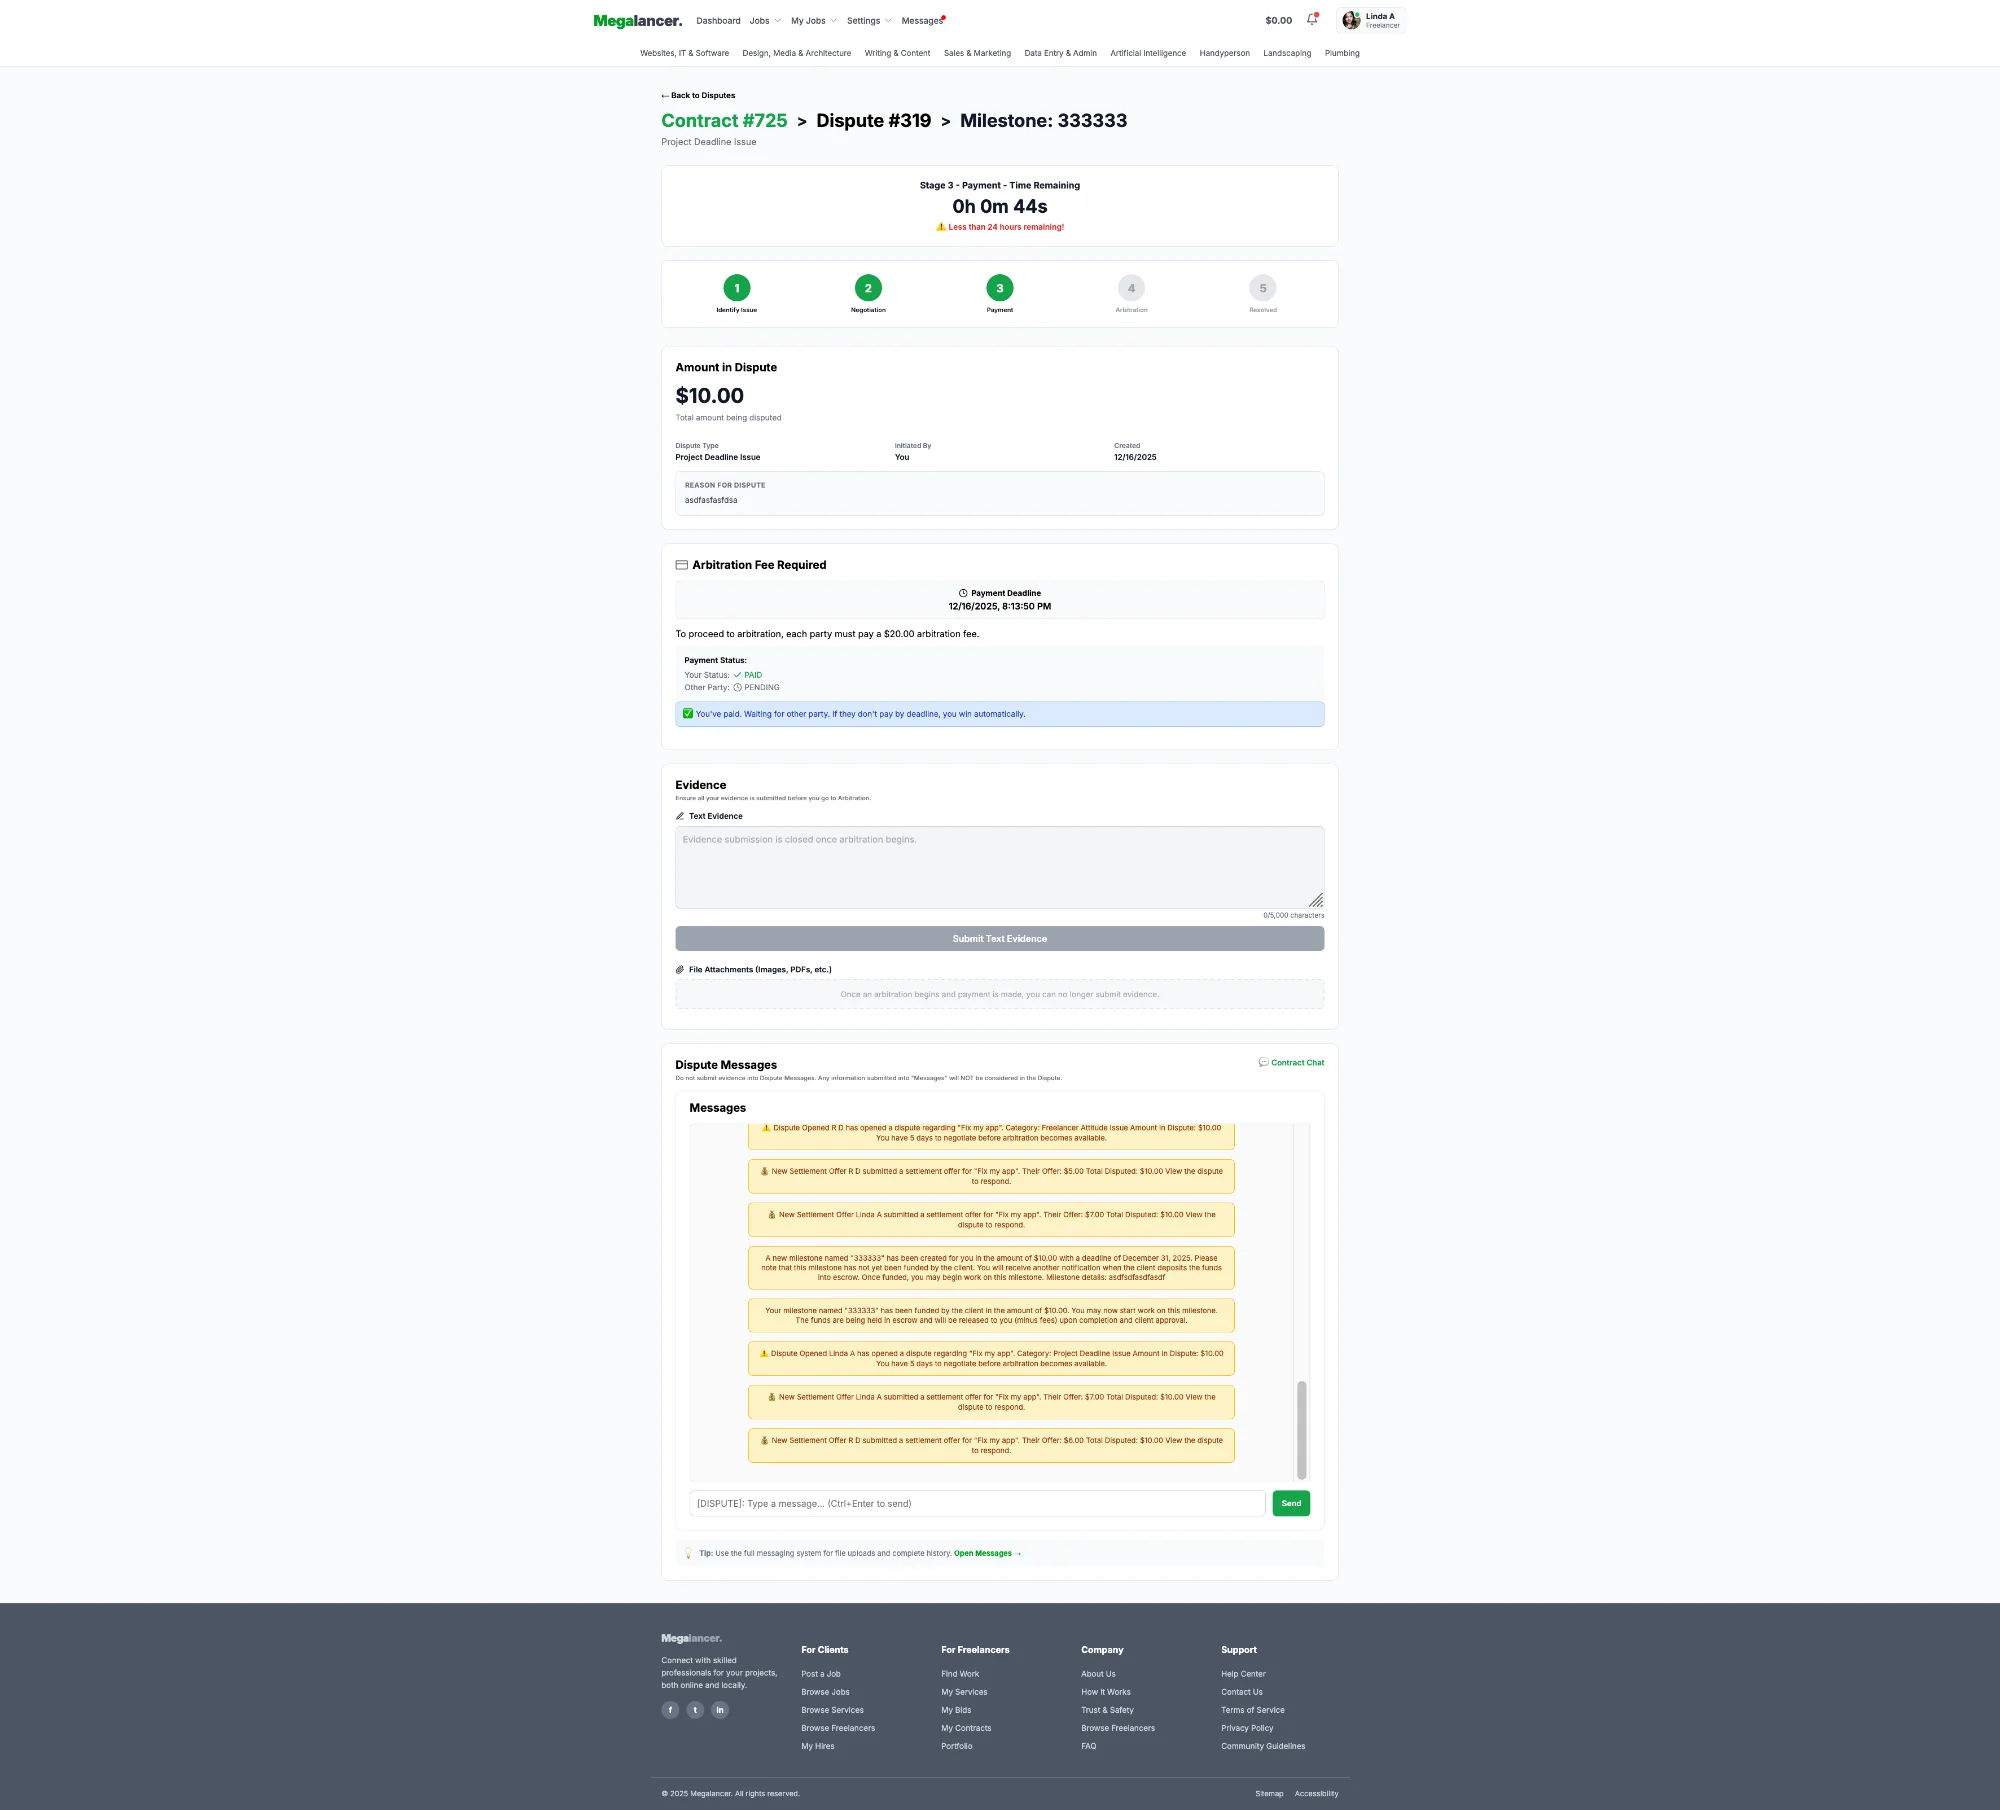Open the notification bell
The image size is (2000, 1810).
pyautogui.click(x=1310, y=19)
